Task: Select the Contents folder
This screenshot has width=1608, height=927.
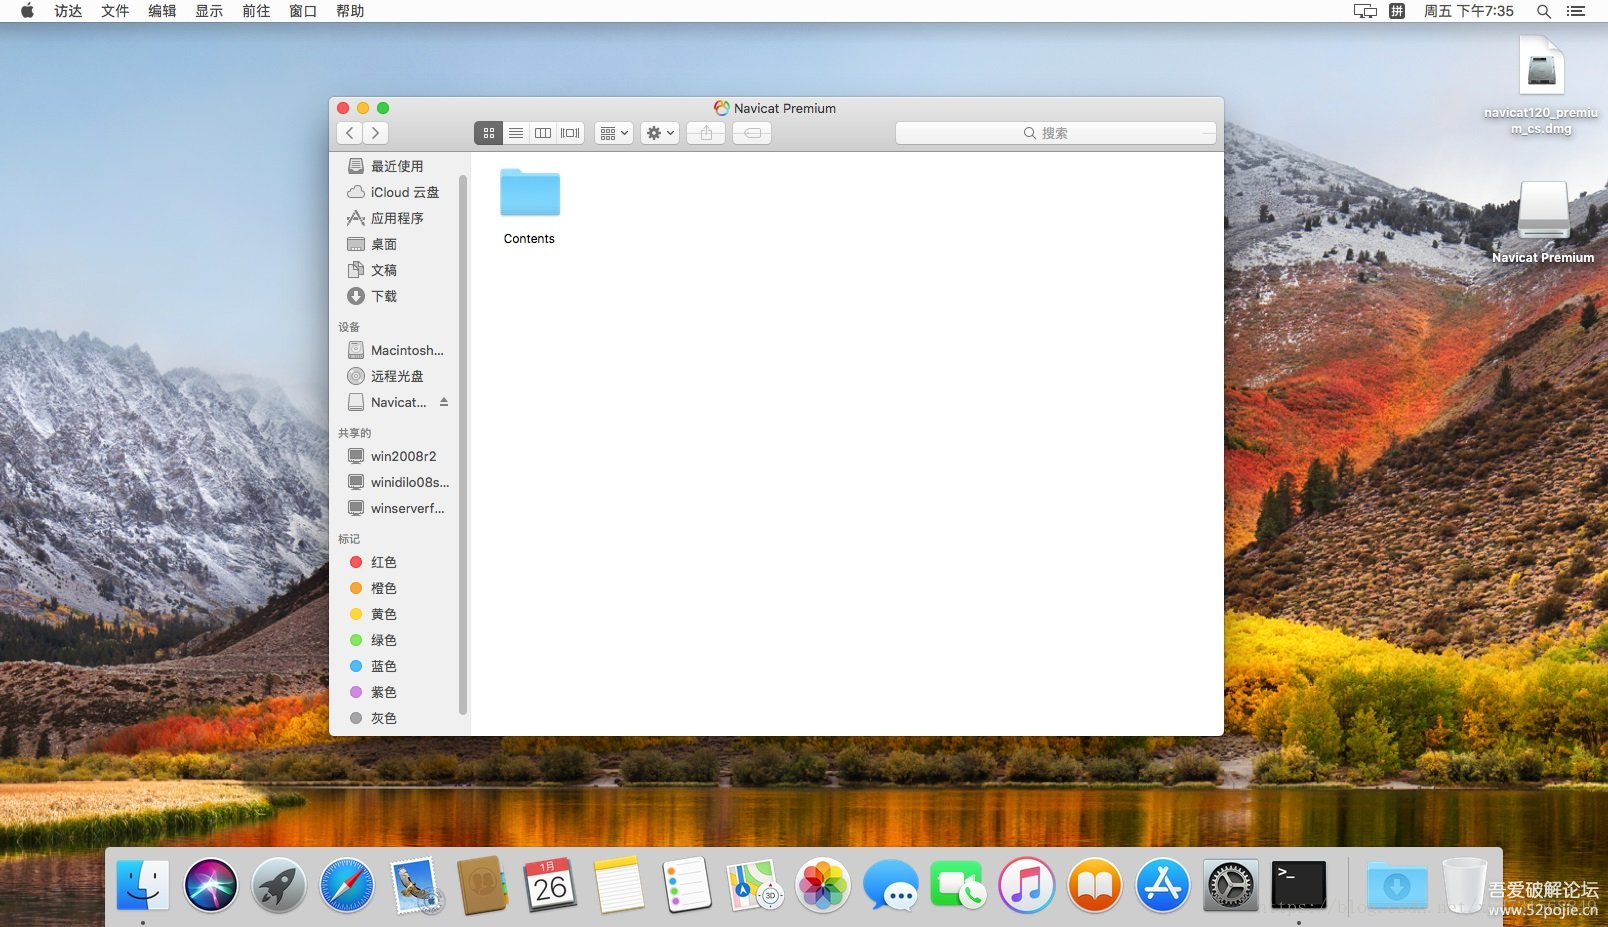Action: (x=530, y=206)
